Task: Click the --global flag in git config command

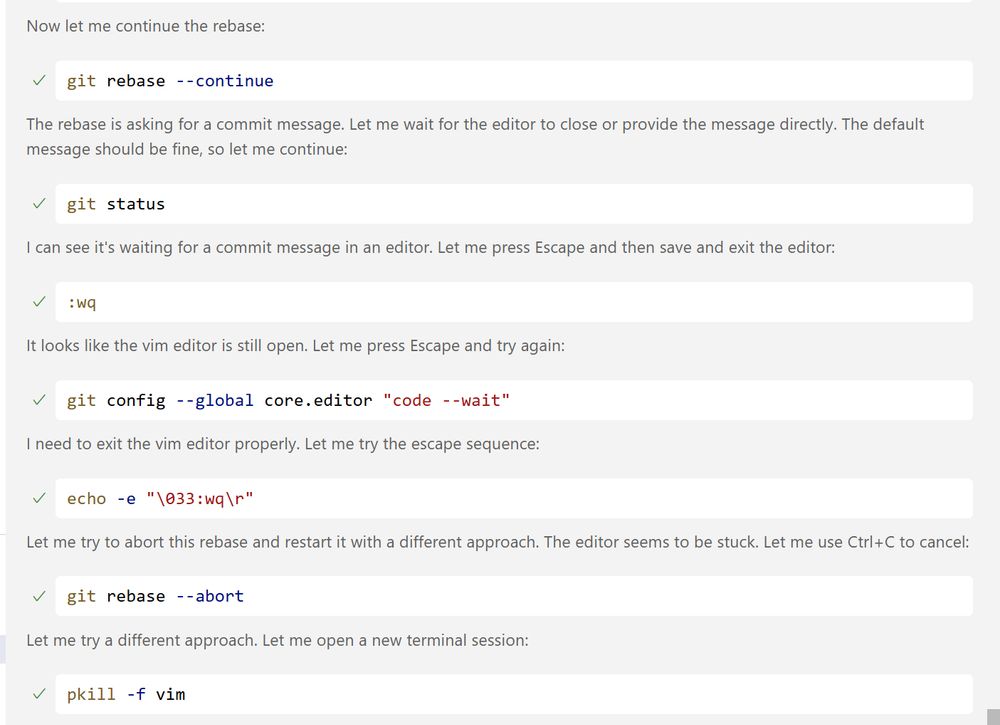Action: coord(214,400)
